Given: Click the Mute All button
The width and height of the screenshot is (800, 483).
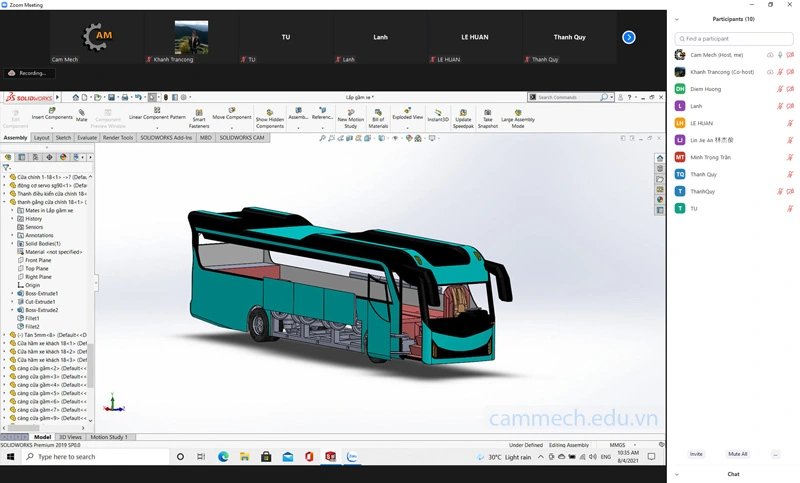Looking at the screenshot, I should click(738, 454).
